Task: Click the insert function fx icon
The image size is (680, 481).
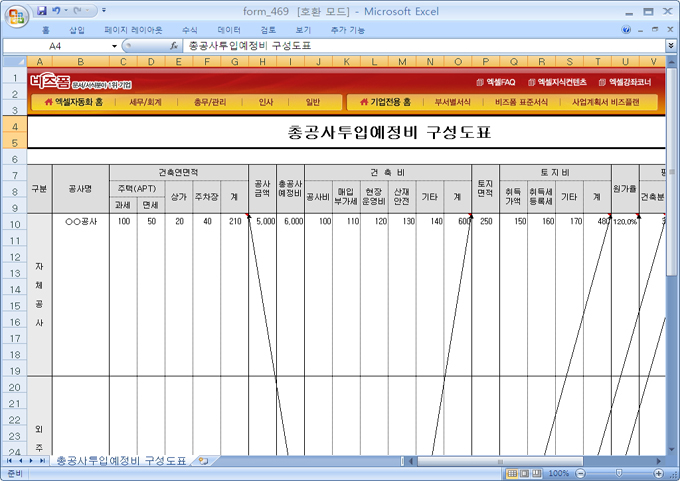Action: [x=174, y=46]
